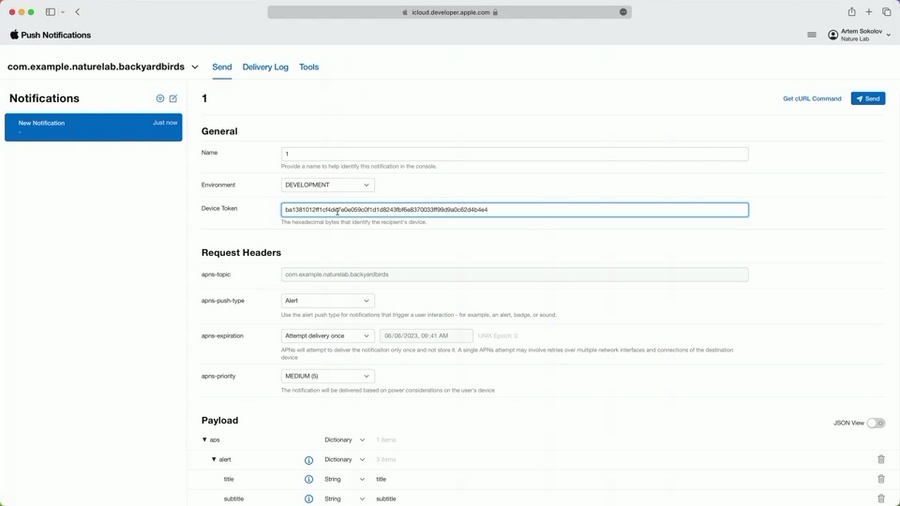Open the apns-priority MEDIUM dropdown

pyautogui.click(x=328, y=376)
